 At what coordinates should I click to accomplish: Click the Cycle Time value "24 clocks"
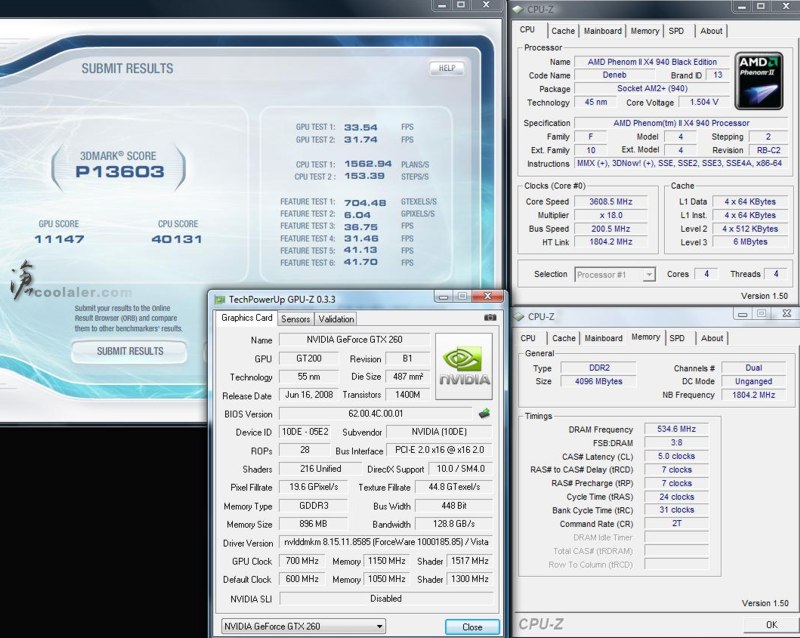pos(677,497)
